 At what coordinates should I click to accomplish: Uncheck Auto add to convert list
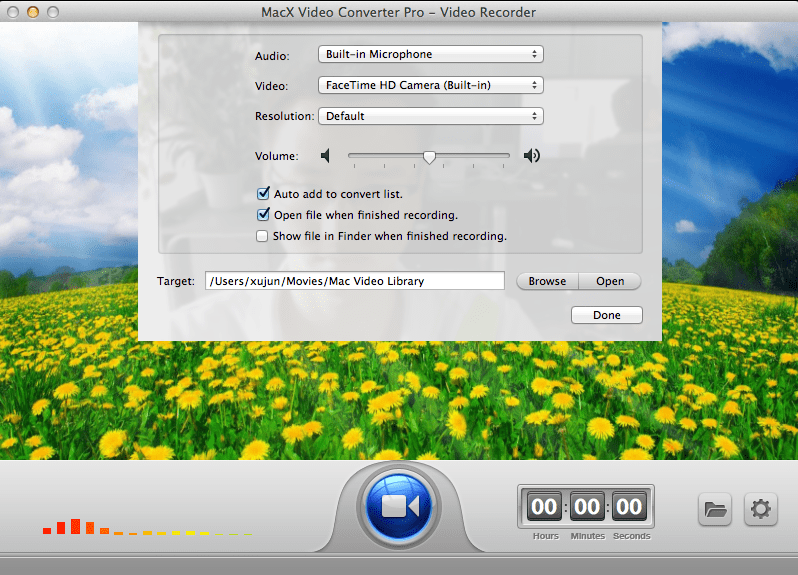tap(263, 193)
